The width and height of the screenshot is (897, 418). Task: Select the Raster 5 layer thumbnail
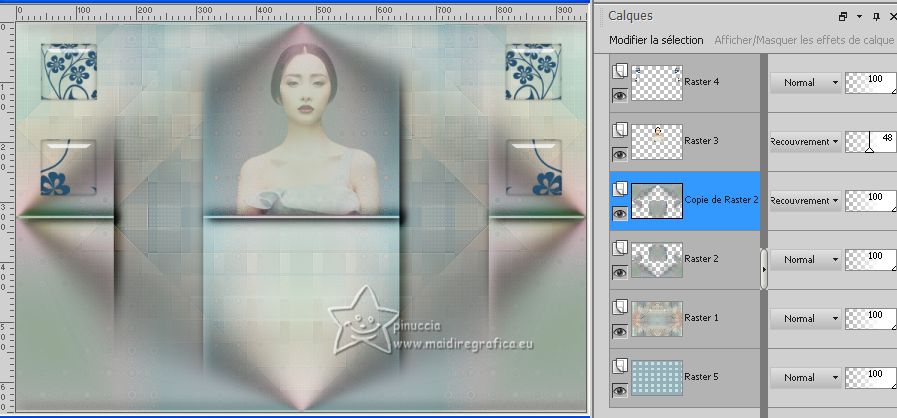tap(657, 377)
